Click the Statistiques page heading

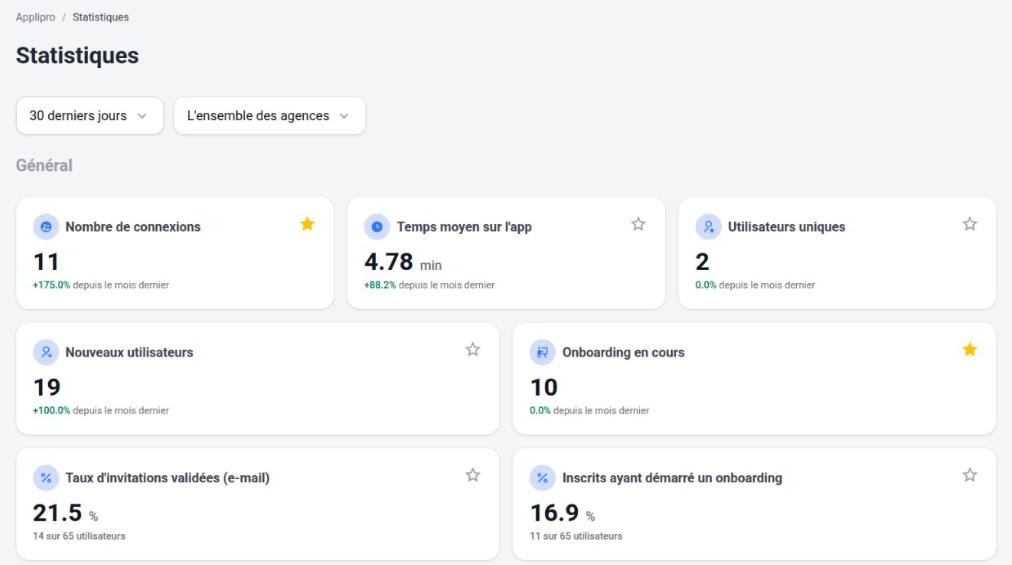77,56
